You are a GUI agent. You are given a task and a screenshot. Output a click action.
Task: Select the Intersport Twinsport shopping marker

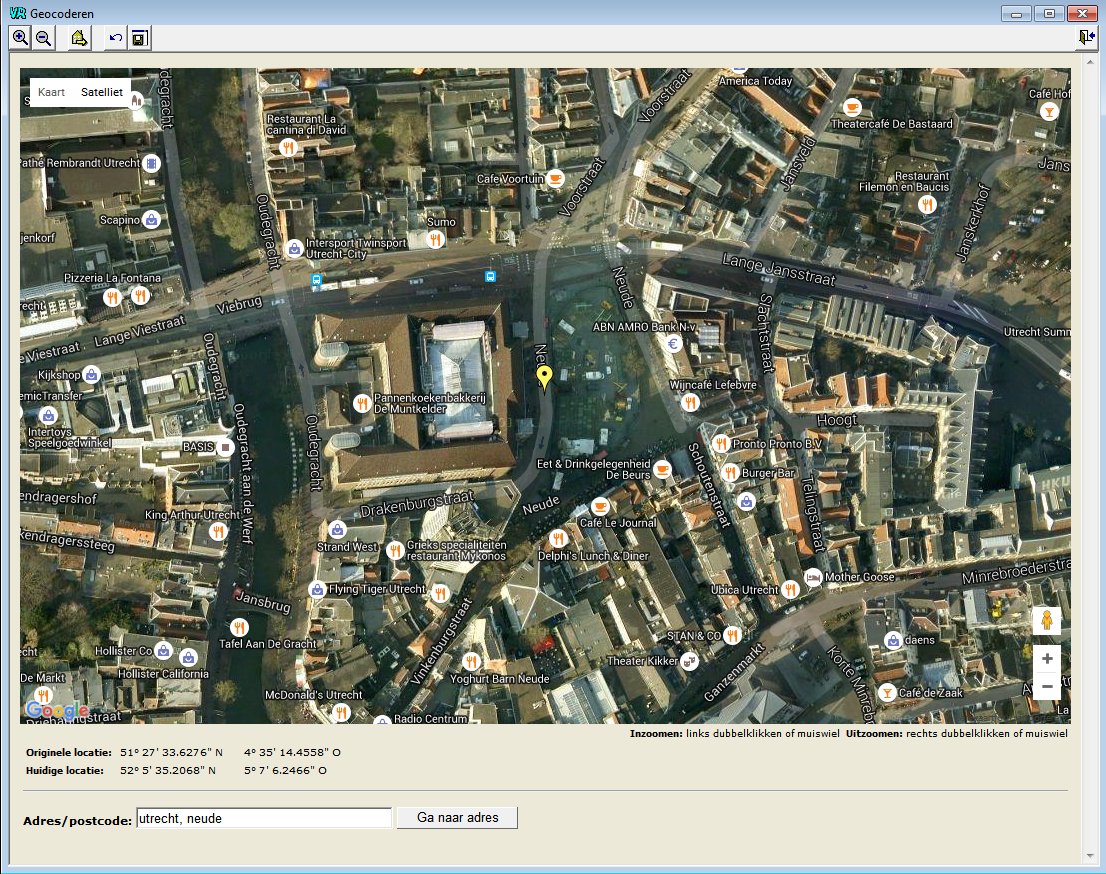tap(294, 248)
